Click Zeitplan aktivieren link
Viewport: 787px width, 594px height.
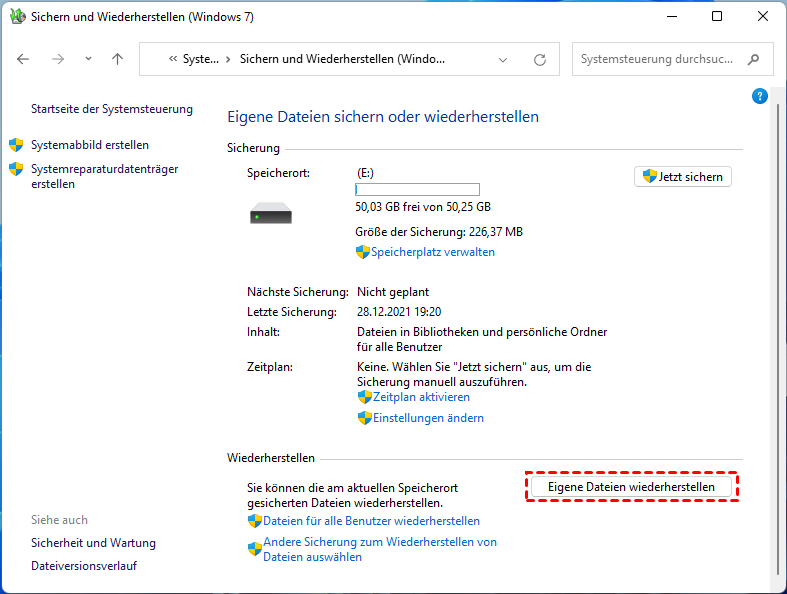point(421,397)
